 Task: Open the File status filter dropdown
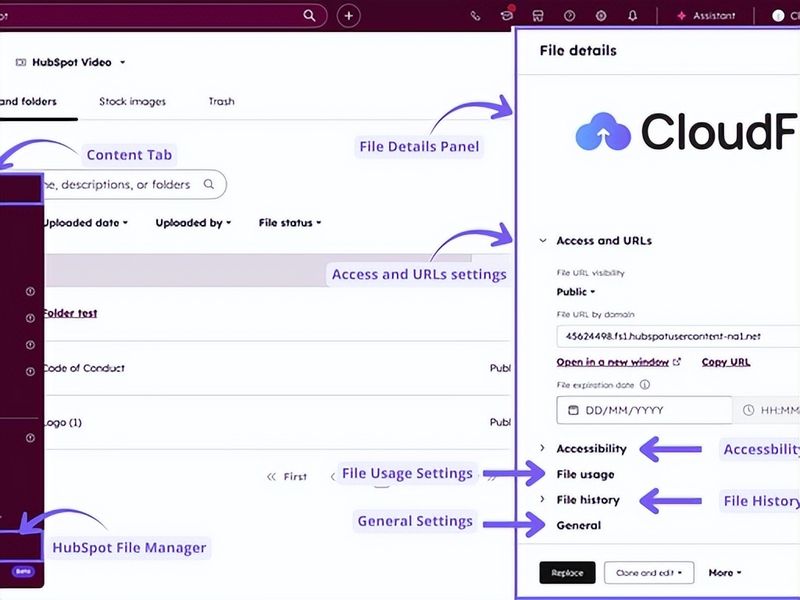click(x=290, y=223)
